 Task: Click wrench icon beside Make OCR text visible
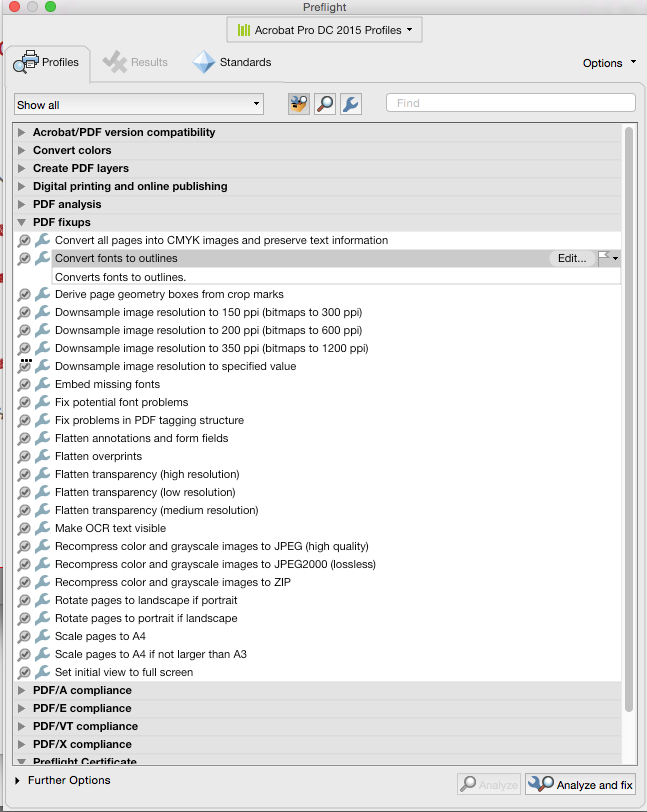click(x=42, y=528)
